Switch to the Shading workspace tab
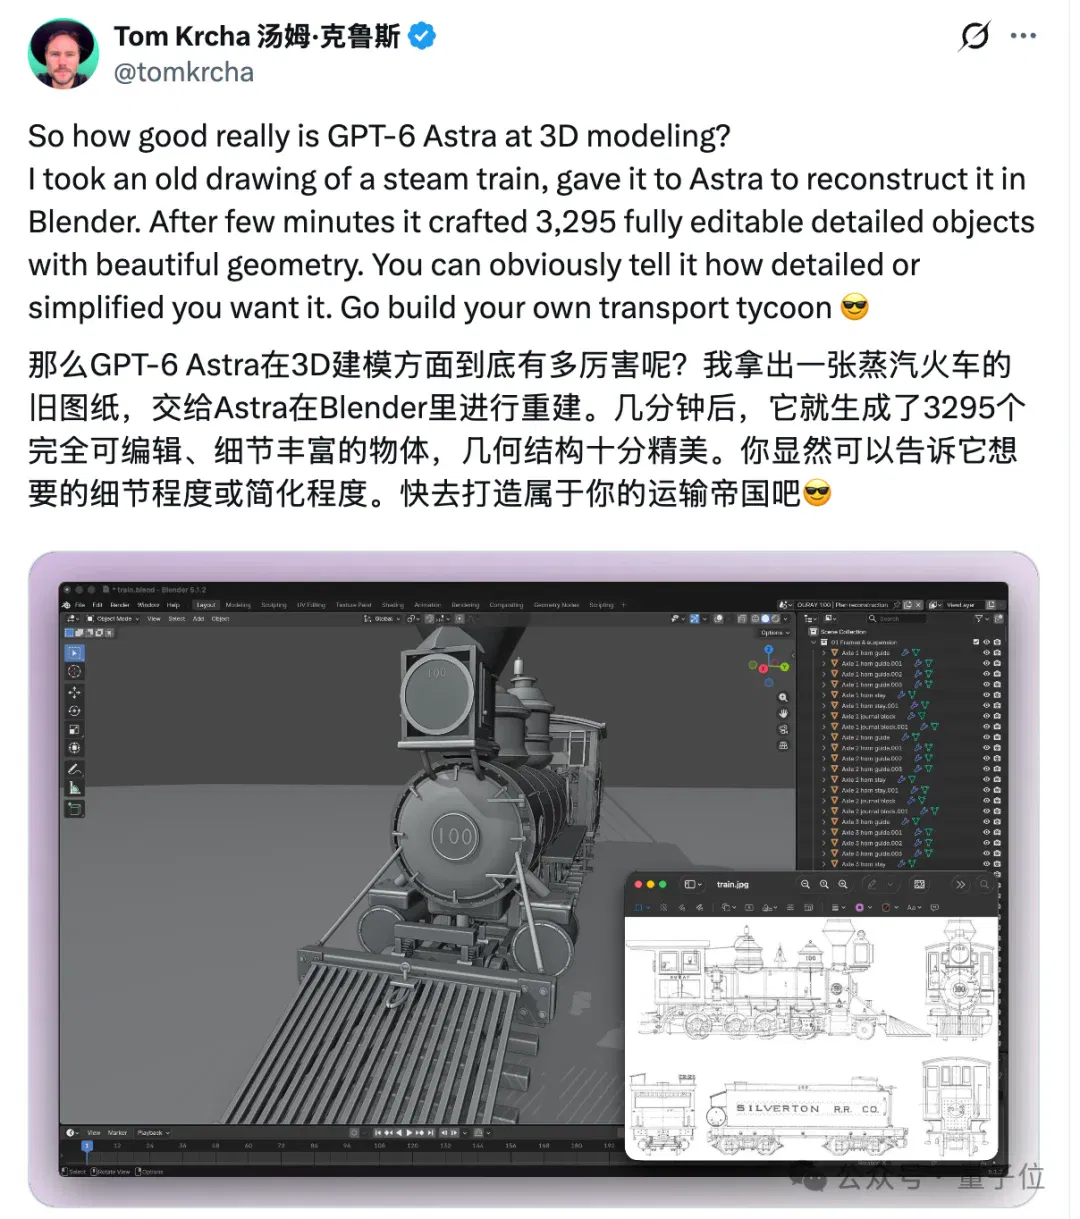 tap(392, 604)
